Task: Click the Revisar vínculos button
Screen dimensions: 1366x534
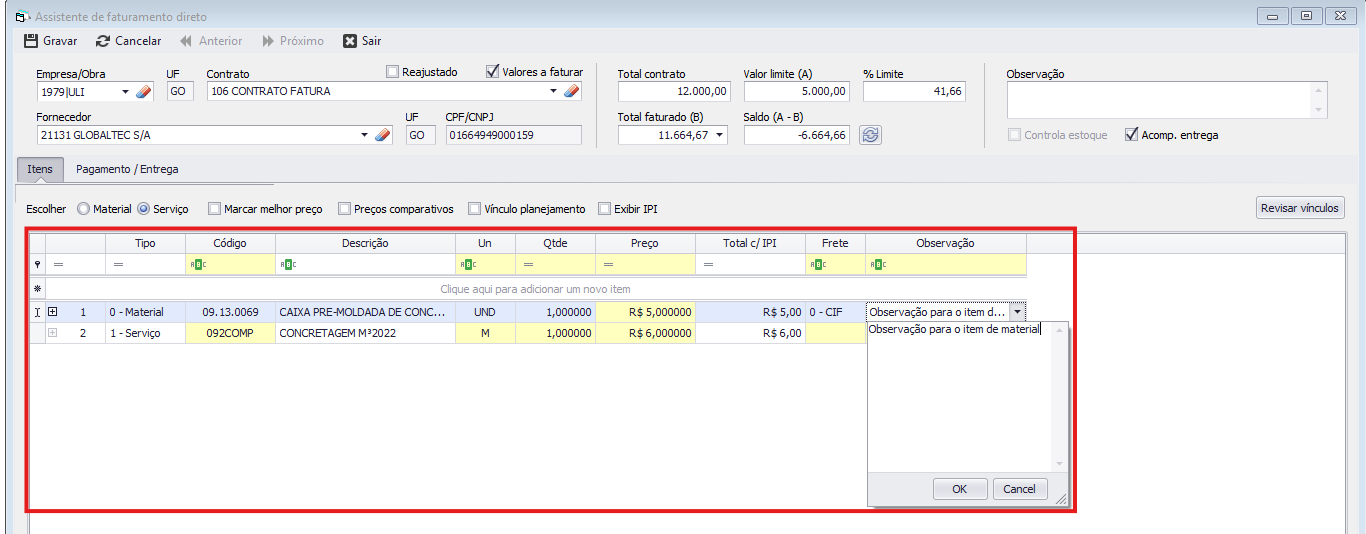Action: click(1300, 208)
